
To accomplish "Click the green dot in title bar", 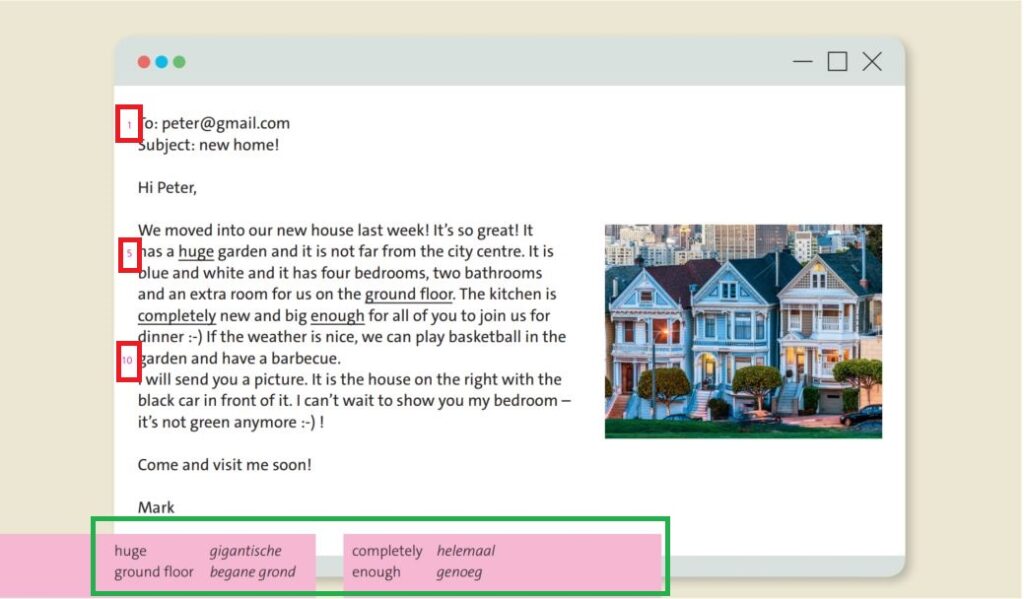I will point(179,62).
